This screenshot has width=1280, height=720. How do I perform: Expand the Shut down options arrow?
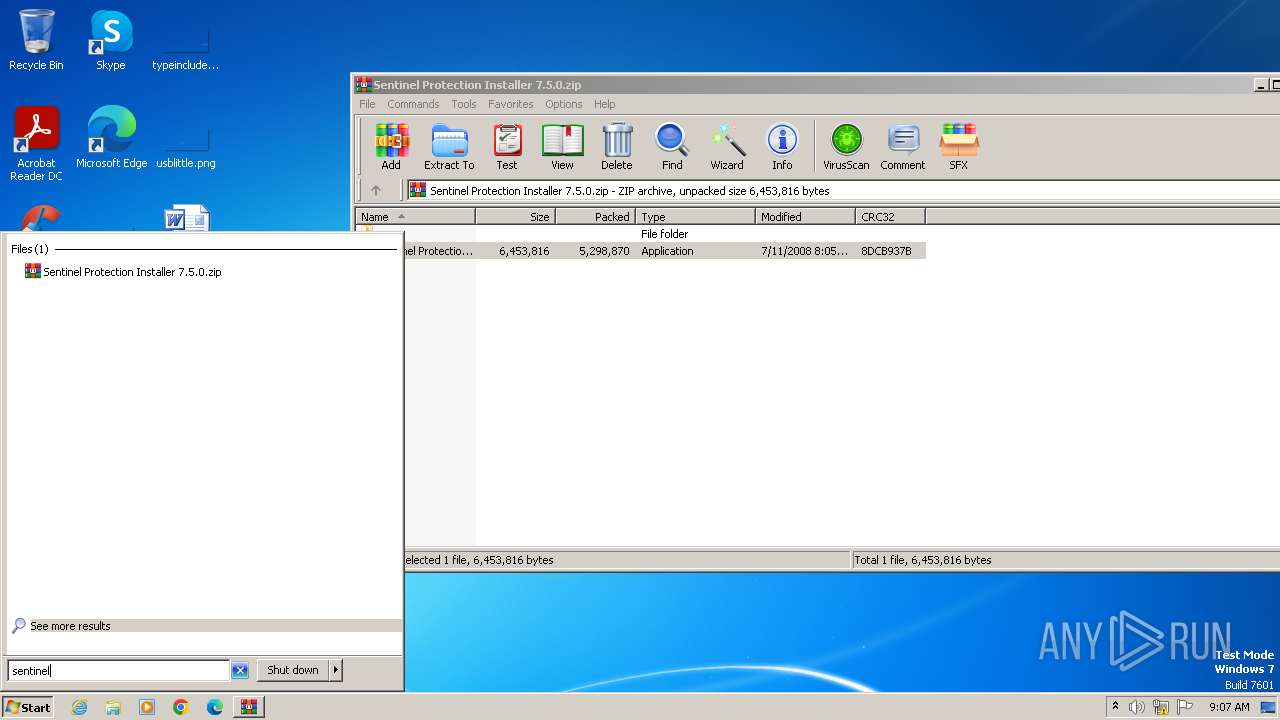coord(336,670)
